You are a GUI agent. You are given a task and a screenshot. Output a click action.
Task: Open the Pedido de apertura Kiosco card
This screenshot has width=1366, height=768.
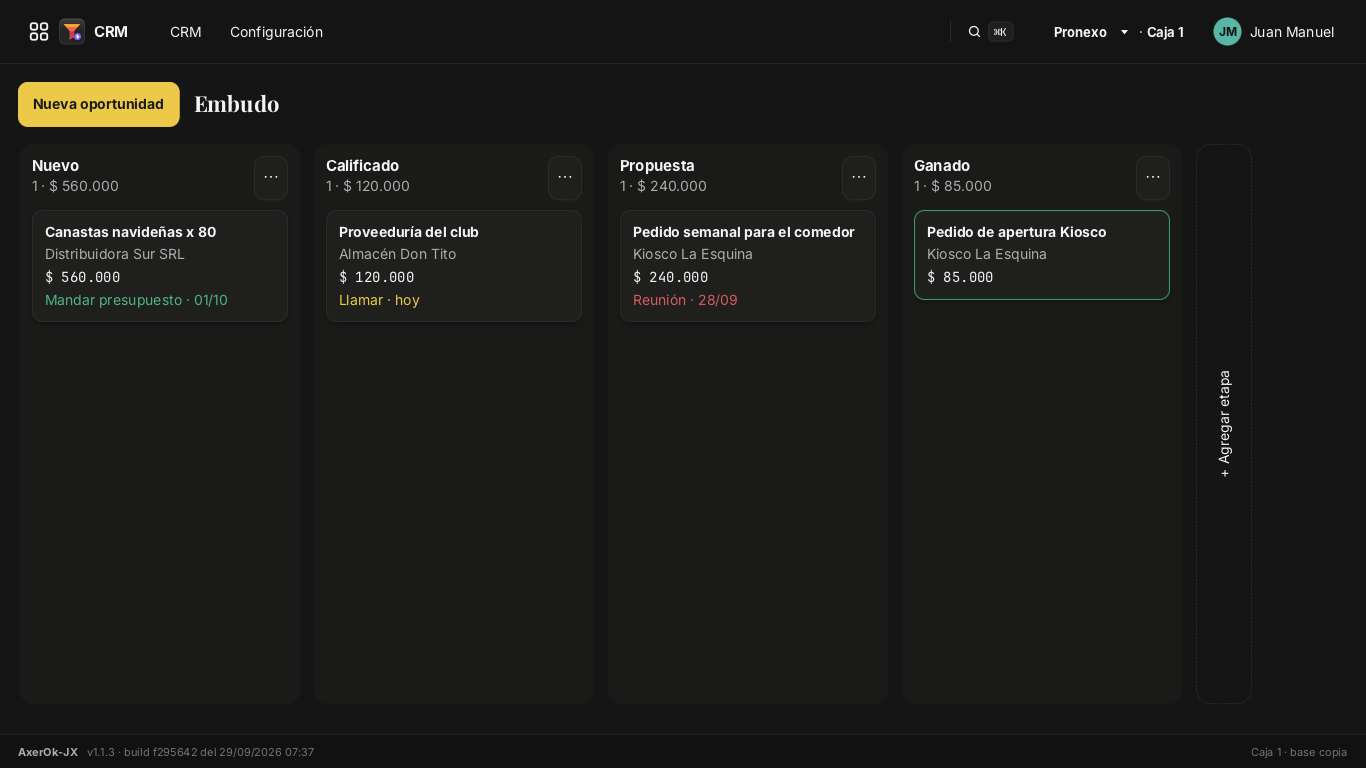[1042, 255]
